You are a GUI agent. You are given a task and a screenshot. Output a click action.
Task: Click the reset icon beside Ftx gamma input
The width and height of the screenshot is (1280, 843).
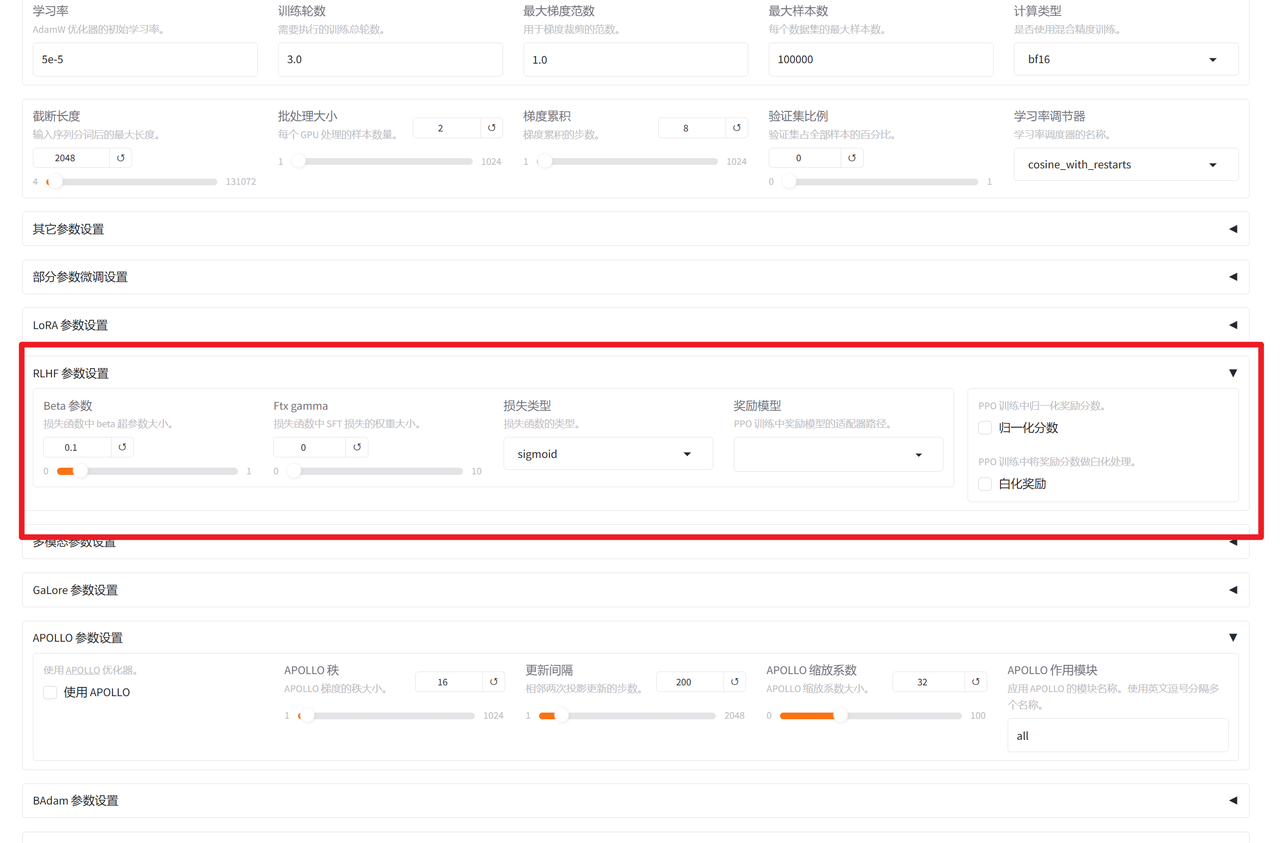point(357,447)
